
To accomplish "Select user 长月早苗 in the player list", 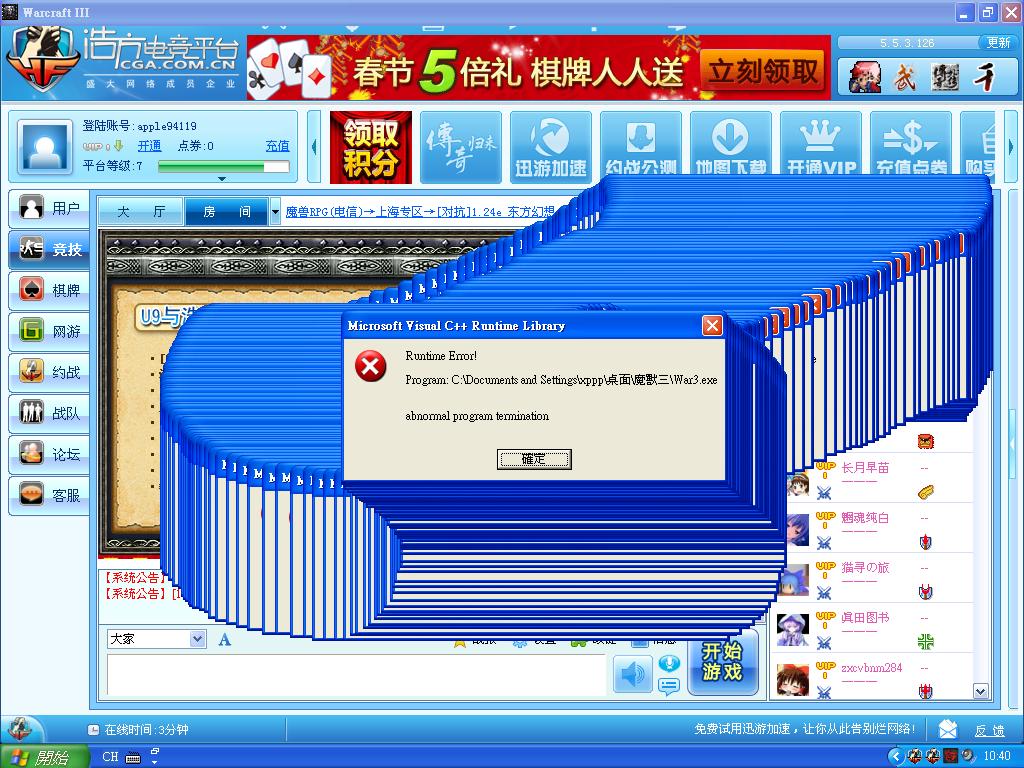I will [865, 468].
